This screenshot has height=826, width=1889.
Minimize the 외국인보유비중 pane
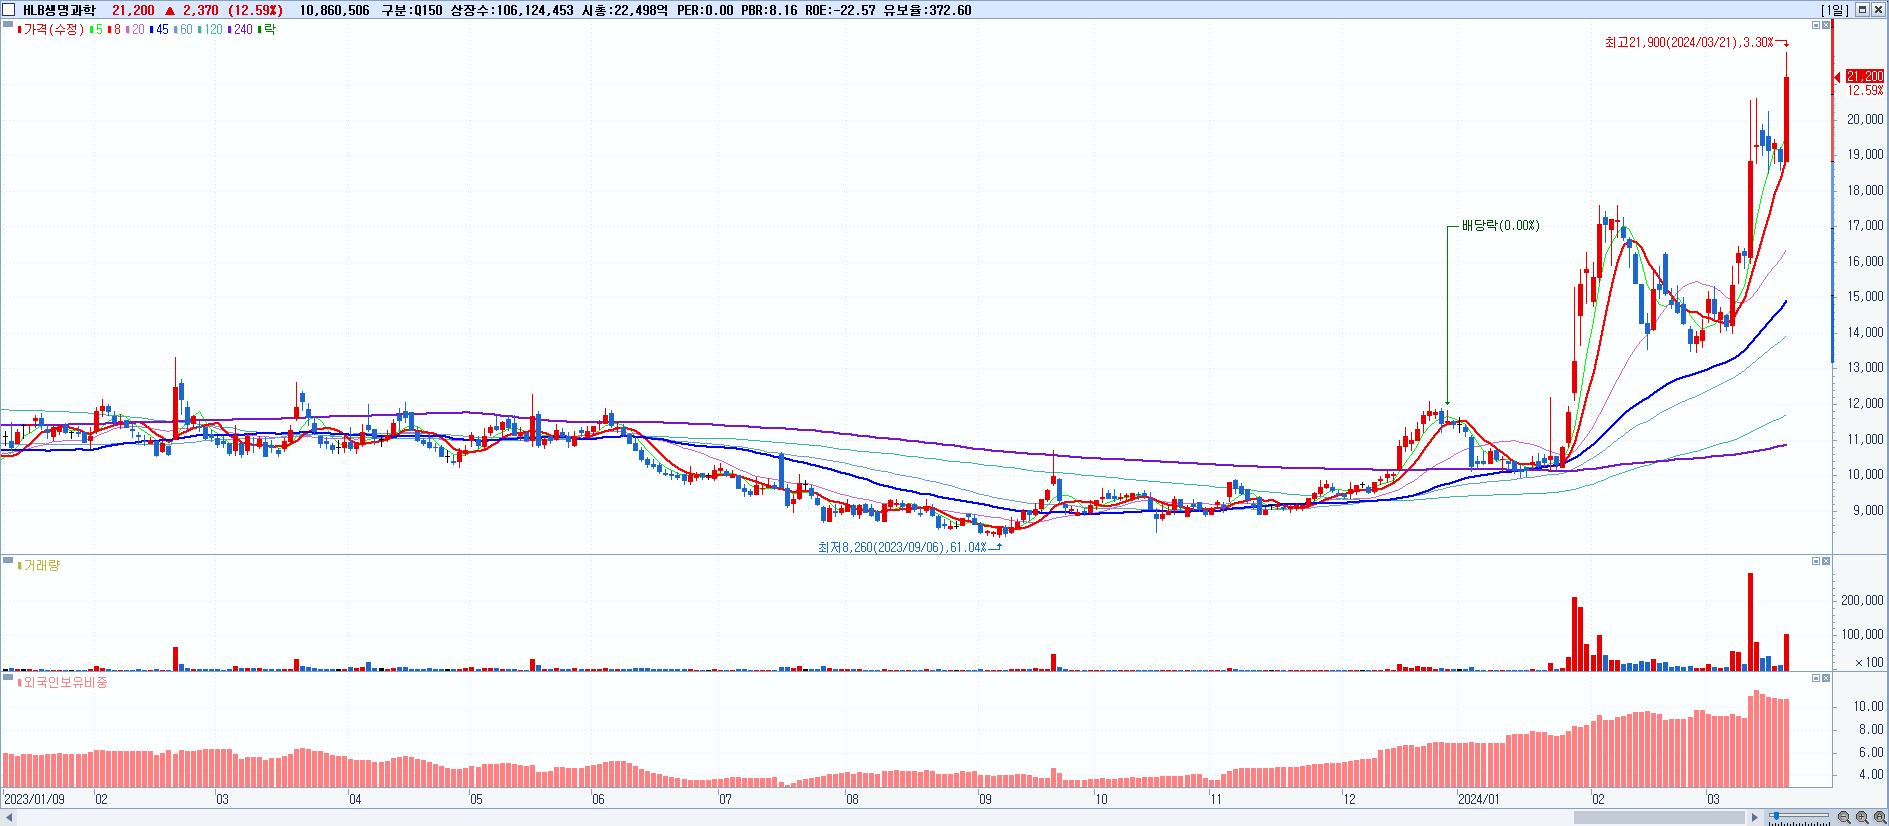[x=1816, y=678]
